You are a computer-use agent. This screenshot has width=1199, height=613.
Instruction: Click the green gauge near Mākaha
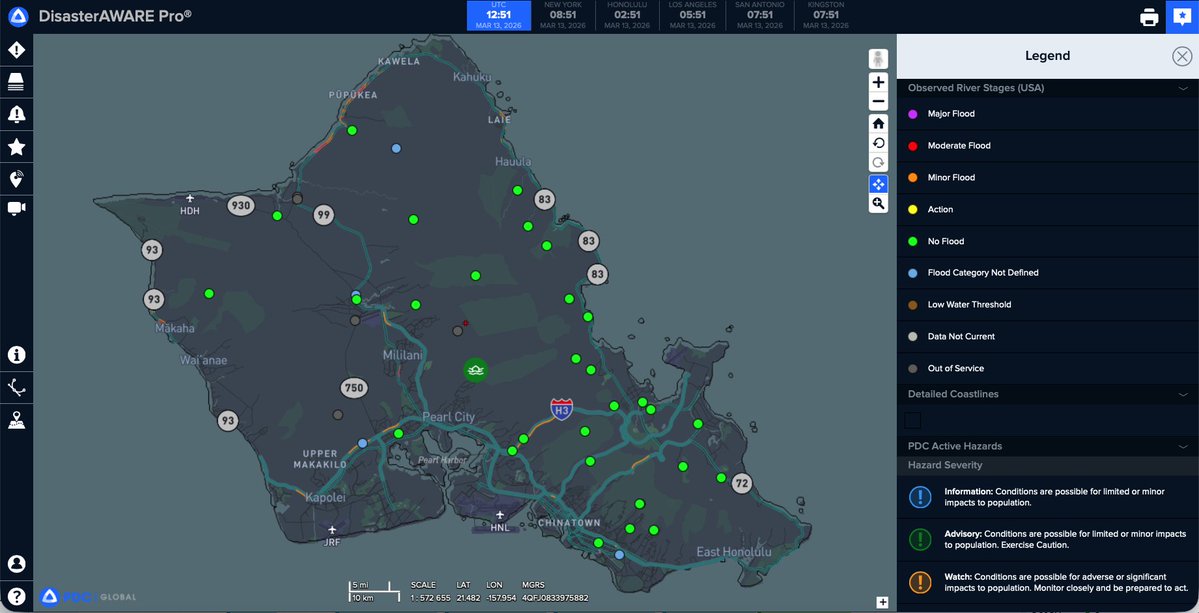click(x=209, y=294)
